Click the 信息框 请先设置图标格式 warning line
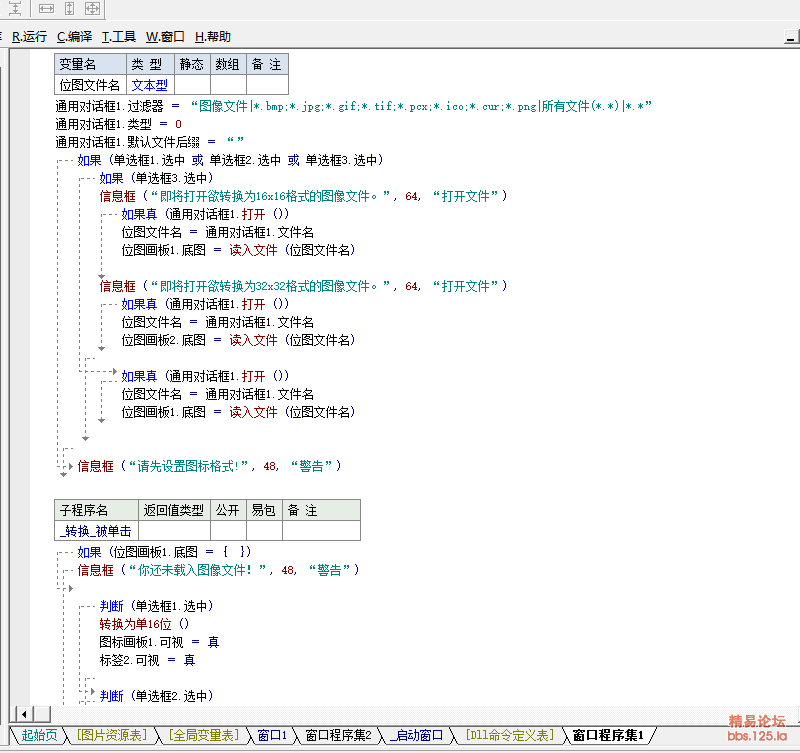The height and width of the screenshot is (753, 800). pyautogui.click(x=209, y=466)
